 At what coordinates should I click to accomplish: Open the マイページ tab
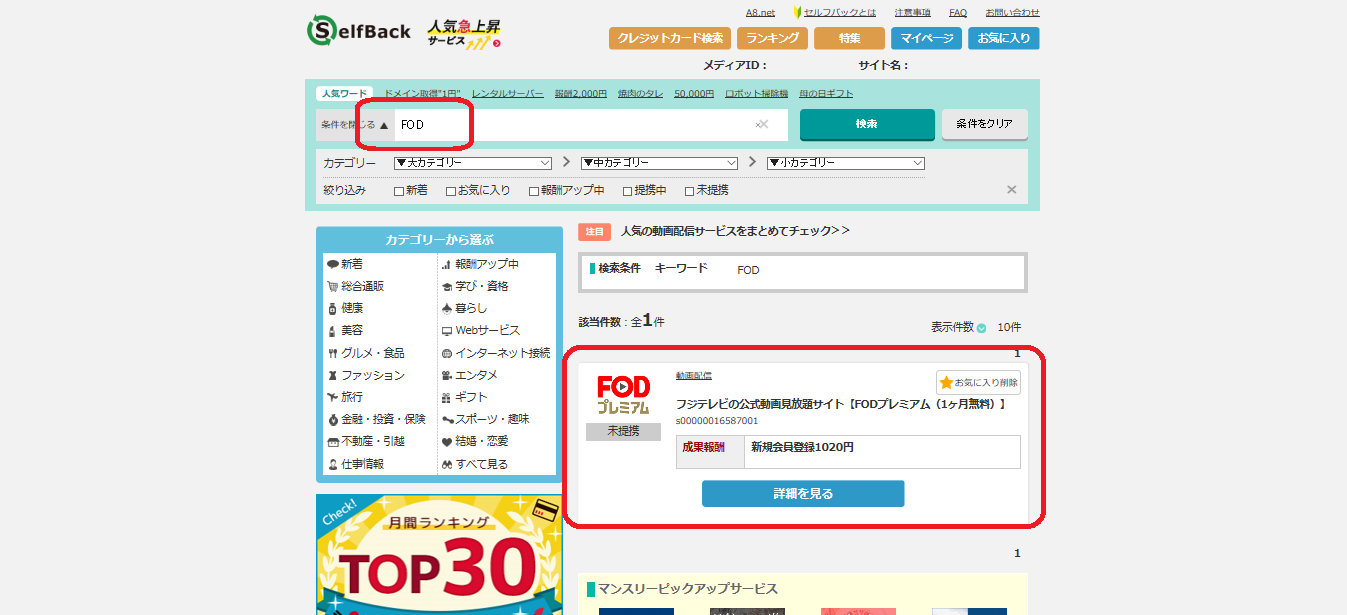926,38
